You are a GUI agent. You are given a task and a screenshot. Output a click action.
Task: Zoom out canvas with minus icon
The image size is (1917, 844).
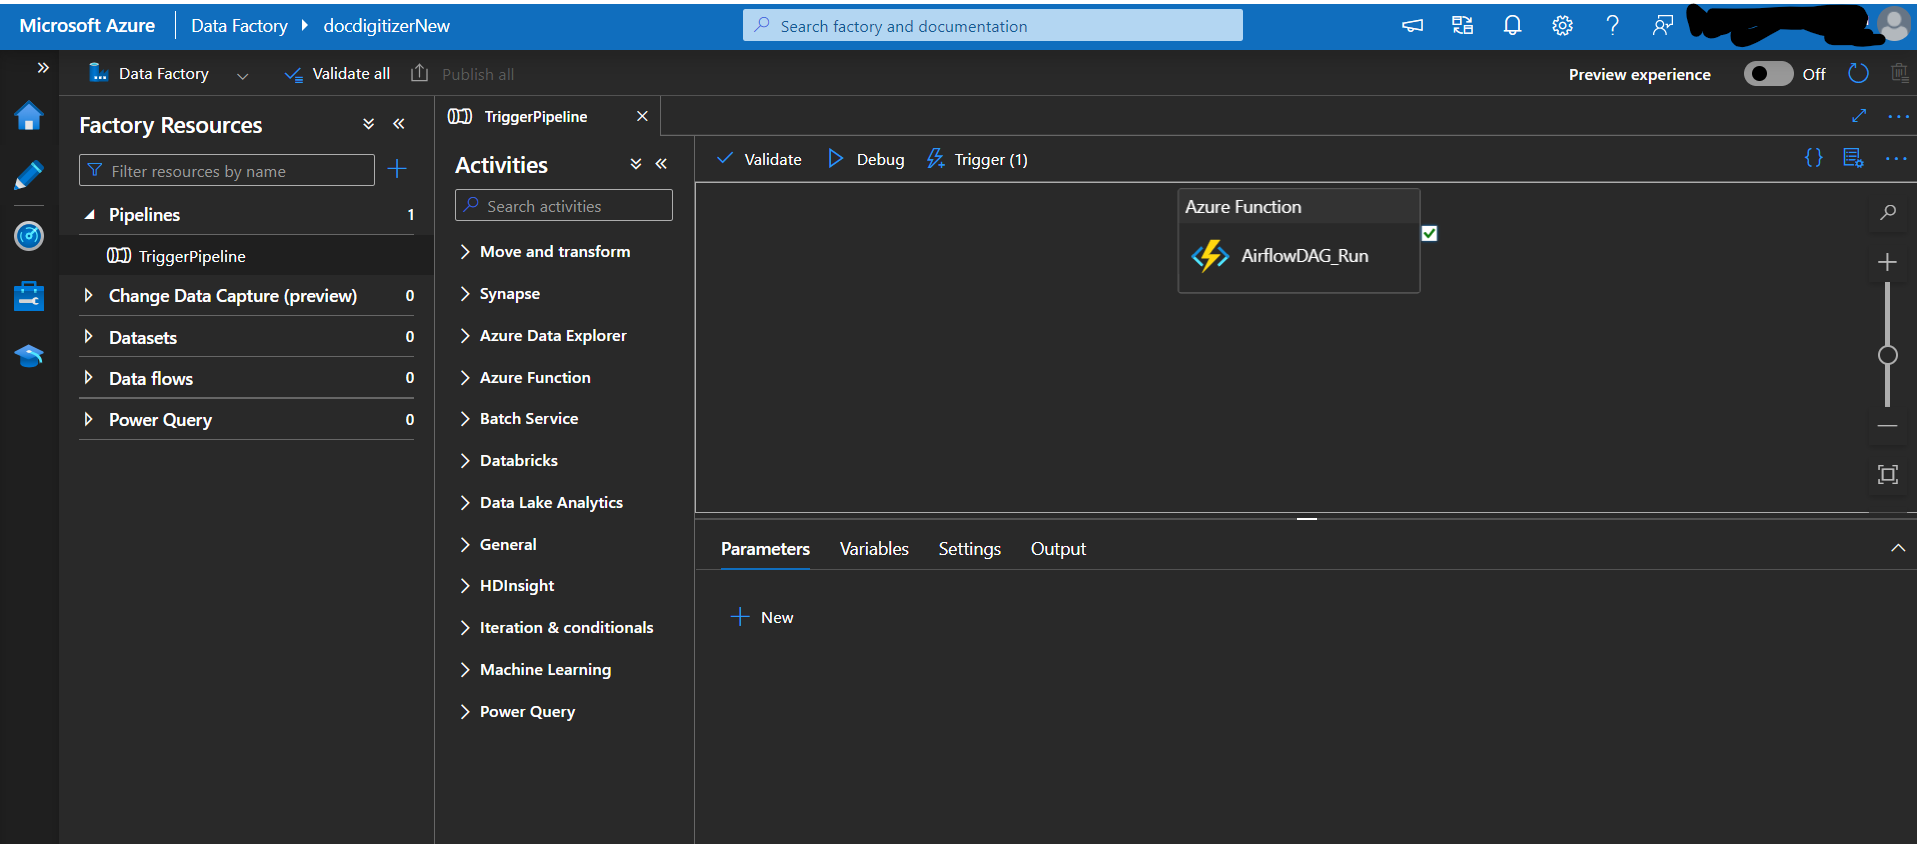point(1887,426)
